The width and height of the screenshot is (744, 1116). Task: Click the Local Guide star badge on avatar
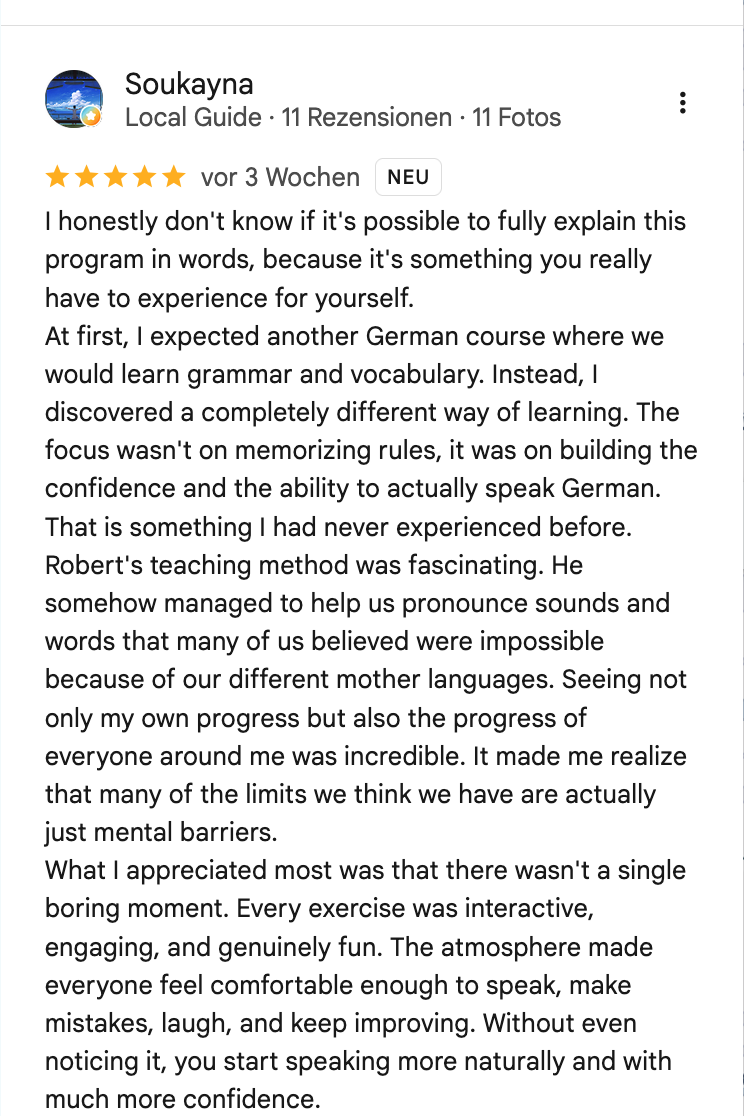pyautogui.click(x=91, y=117)
